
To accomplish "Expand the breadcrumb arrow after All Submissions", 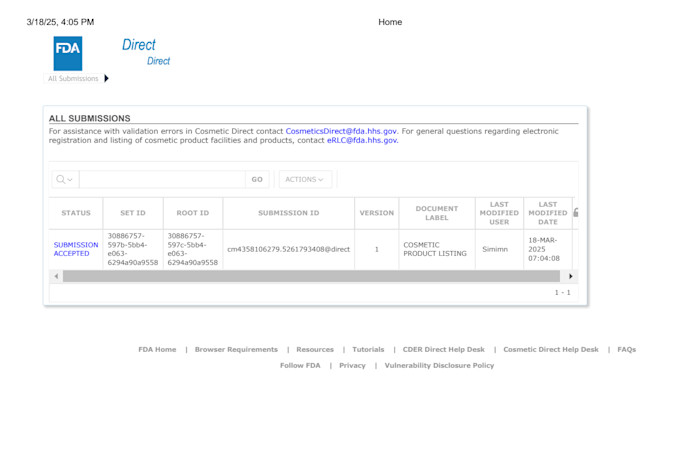I will click(x=107, y=79).
